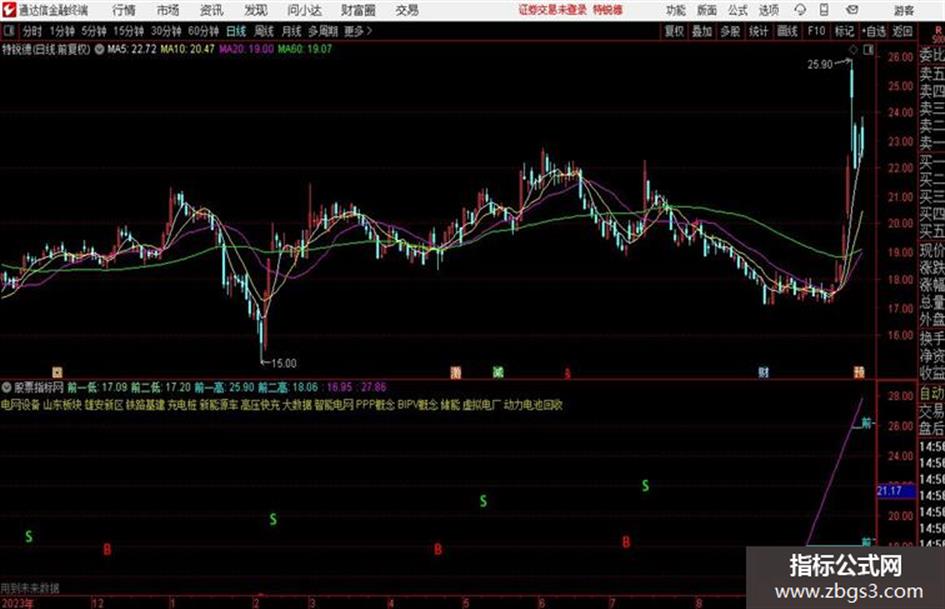945x609 pixels.
Task: Click the 叠加 overlay button
Action: [x=702, y=31]
